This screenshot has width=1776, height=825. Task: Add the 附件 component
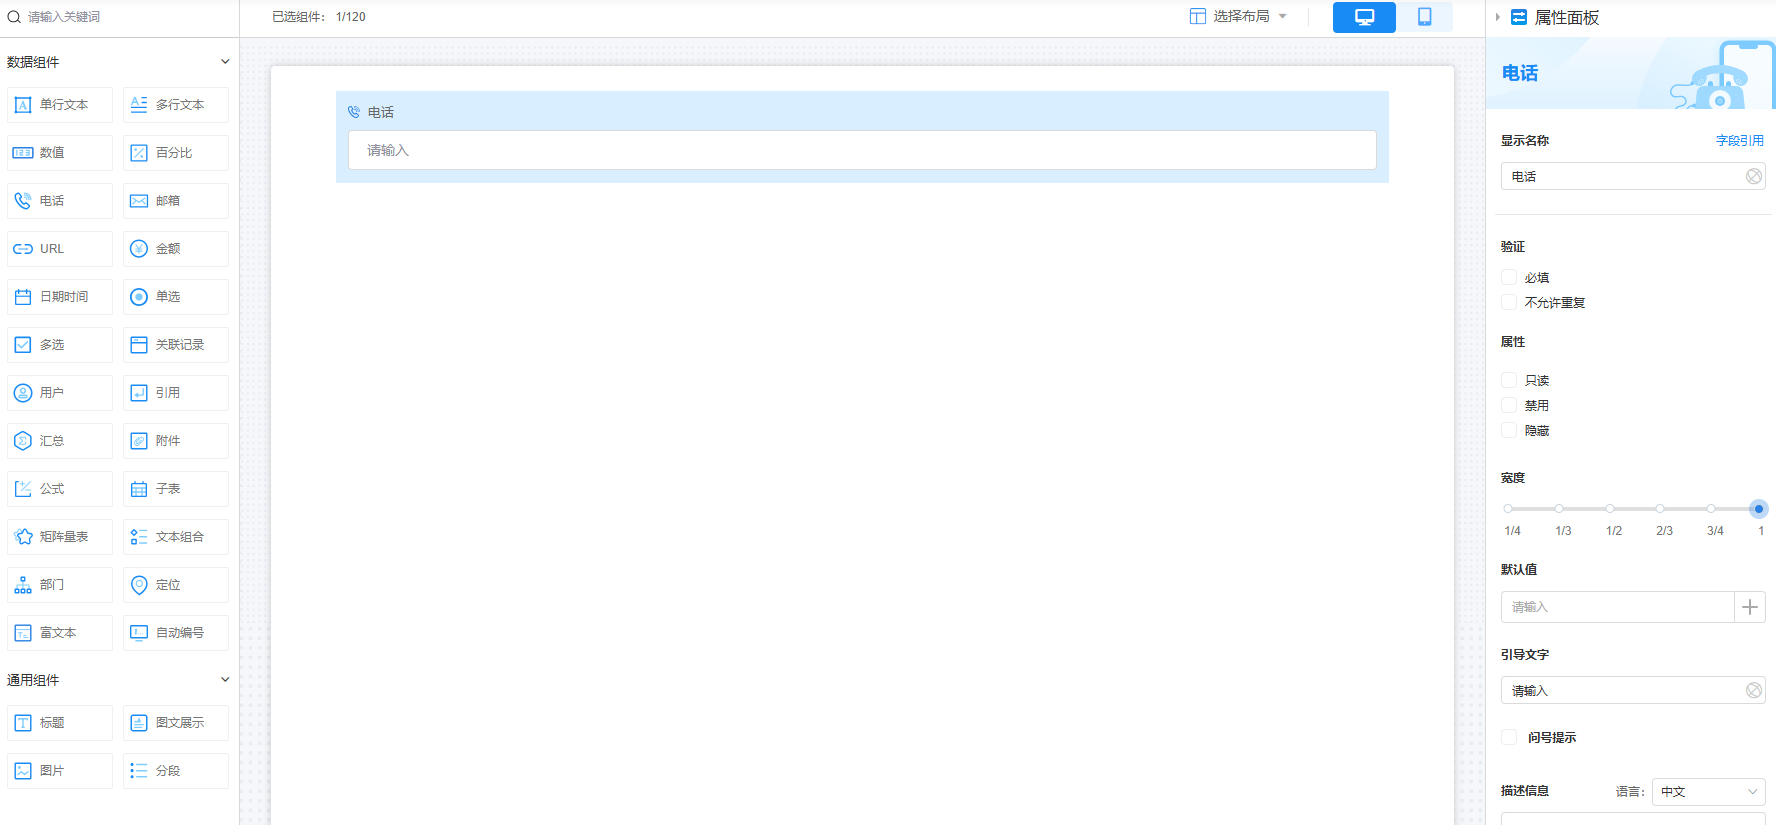pos(176,441)
